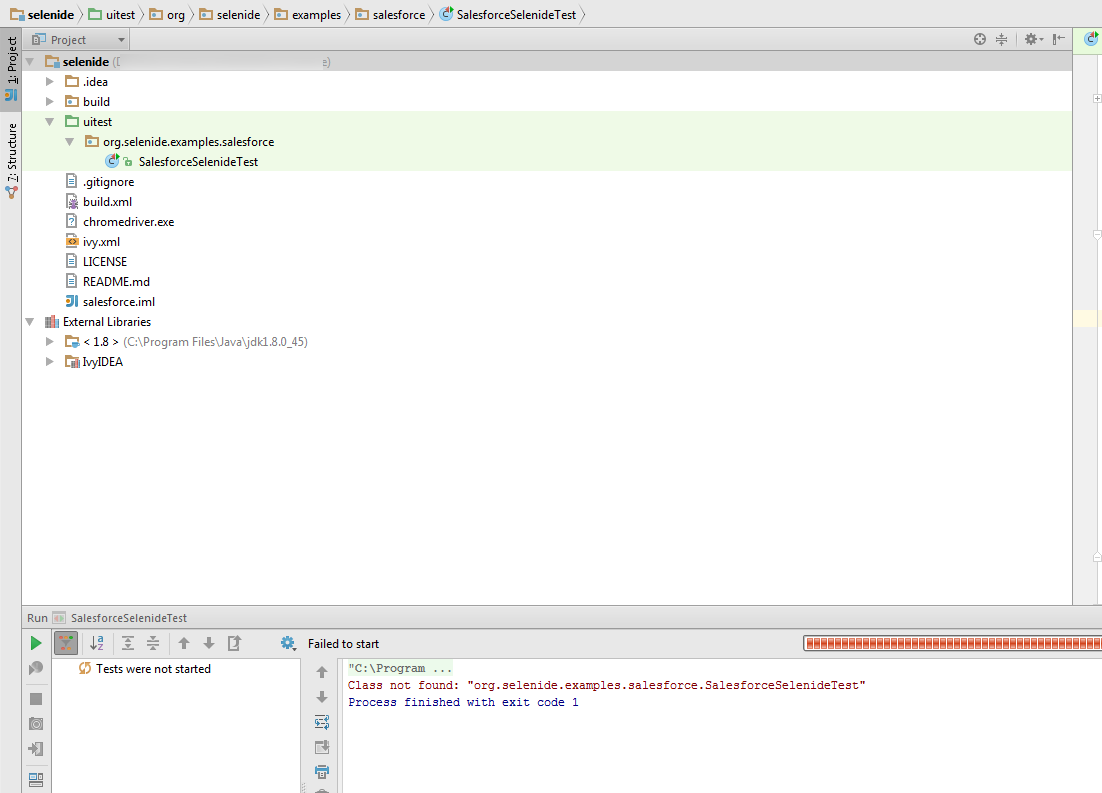Click Collapse All icon in Project panel header

pos(1002,40)
